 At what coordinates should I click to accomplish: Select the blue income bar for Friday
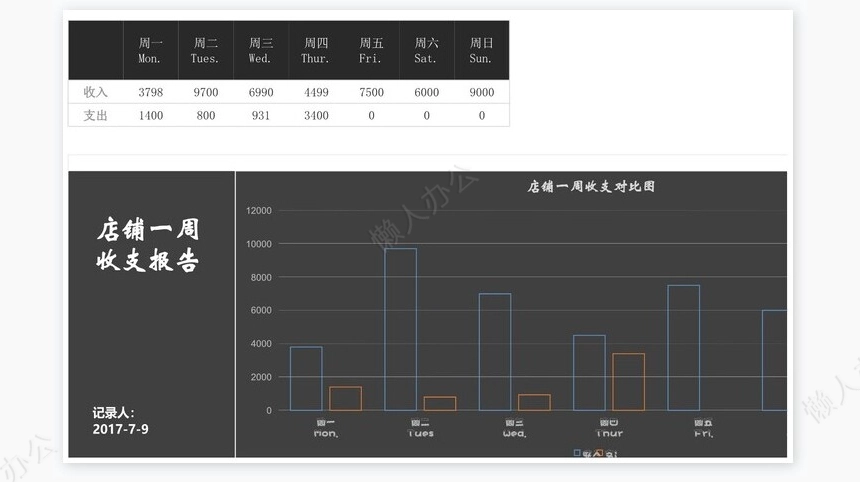pyautogui.click(x=683, y=348)
